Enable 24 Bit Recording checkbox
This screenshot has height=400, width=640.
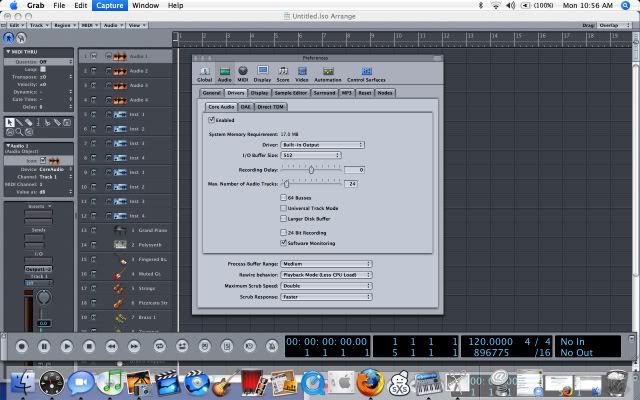click(x=283, y=233)
